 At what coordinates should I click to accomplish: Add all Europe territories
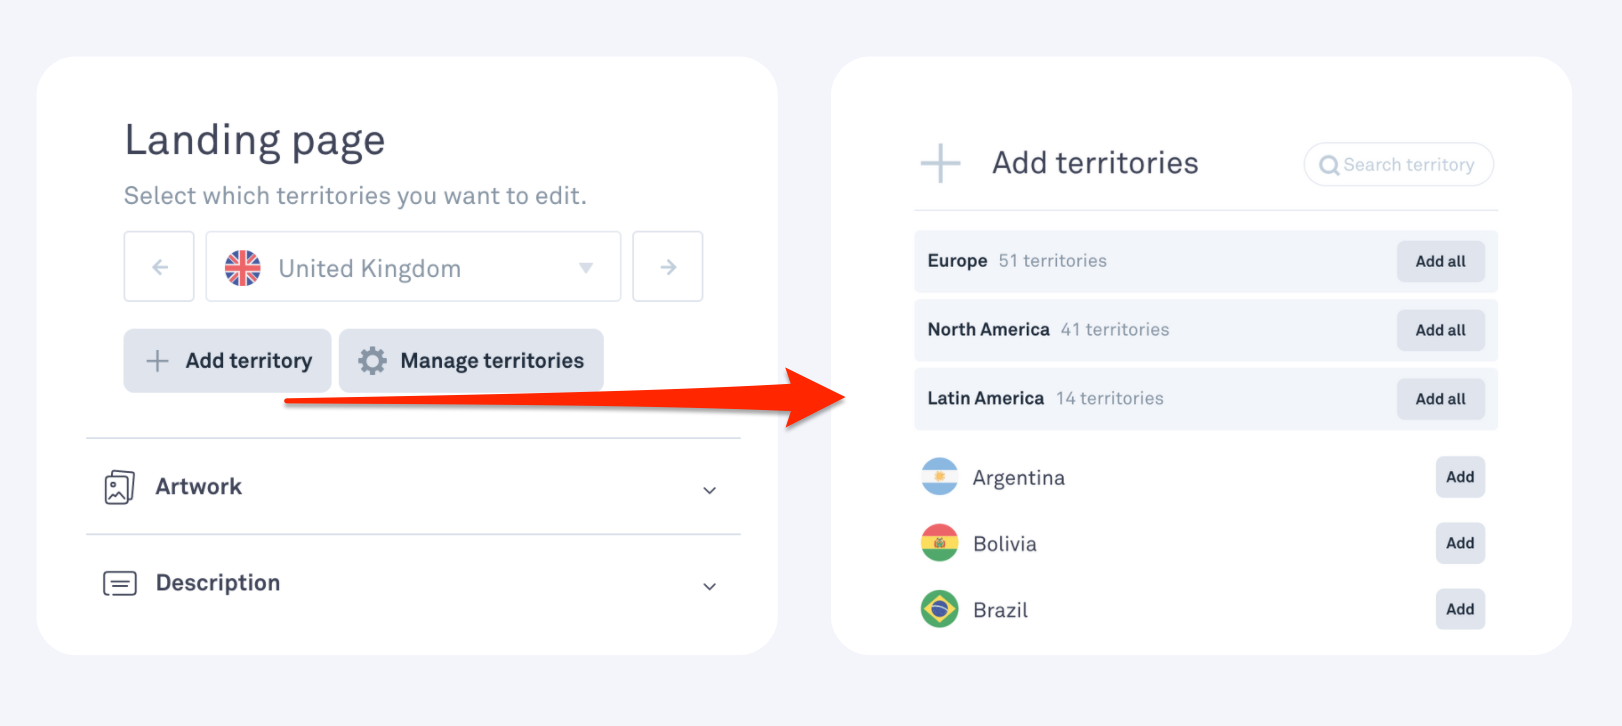pyautogui.click(x=1440, y=261)
